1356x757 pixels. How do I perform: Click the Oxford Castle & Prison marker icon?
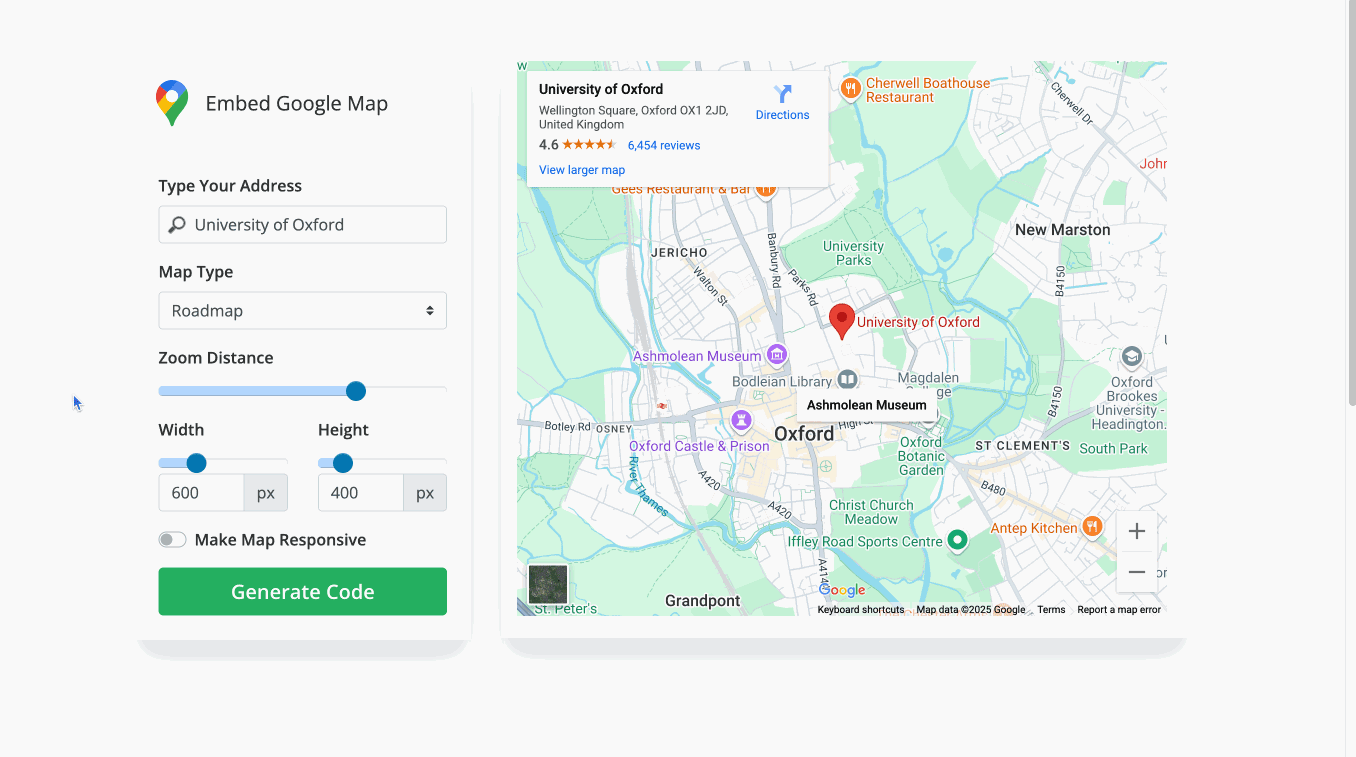741,419
